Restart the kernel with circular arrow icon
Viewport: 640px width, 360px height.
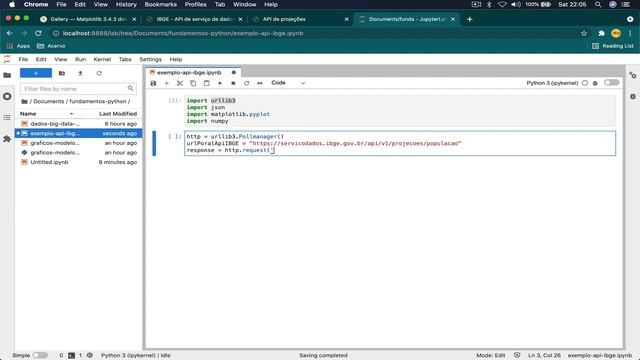[x=247, y=83]
